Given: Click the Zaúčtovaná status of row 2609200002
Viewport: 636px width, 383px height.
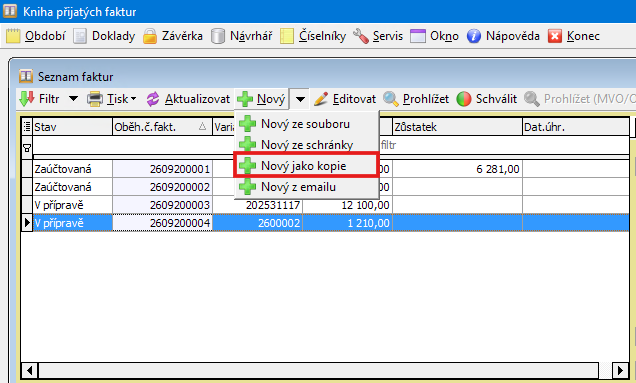Looking at the screenshot, I should (63, 187).
